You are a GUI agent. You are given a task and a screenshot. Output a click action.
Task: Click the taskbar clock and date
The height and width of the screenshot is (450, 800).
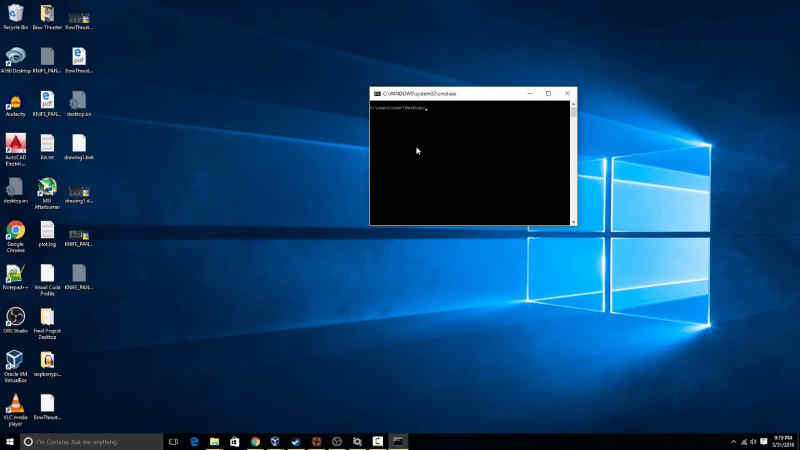coord(783,442)
